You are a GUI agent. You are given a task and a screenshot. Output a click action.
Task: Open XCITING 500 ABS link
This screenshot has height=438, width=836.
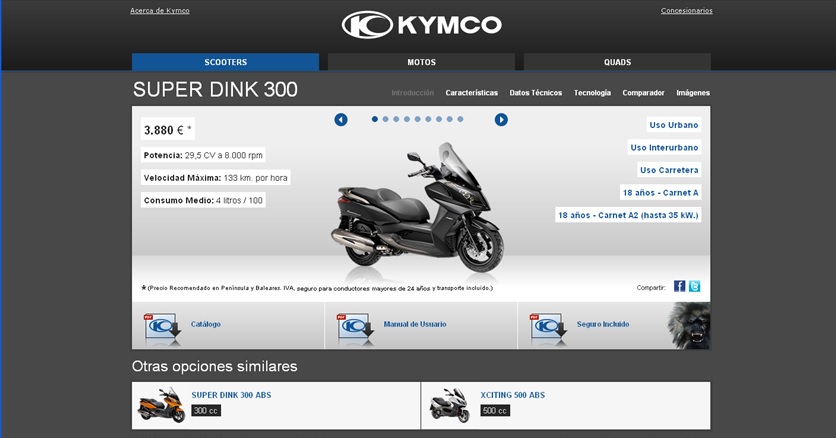click(512, 395)
